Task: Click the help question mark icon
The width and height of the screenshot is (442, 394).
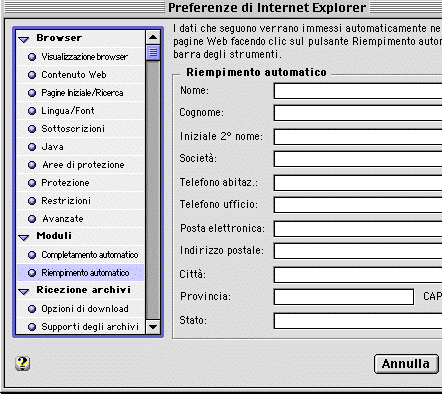Action: click(x=22, y=364)
